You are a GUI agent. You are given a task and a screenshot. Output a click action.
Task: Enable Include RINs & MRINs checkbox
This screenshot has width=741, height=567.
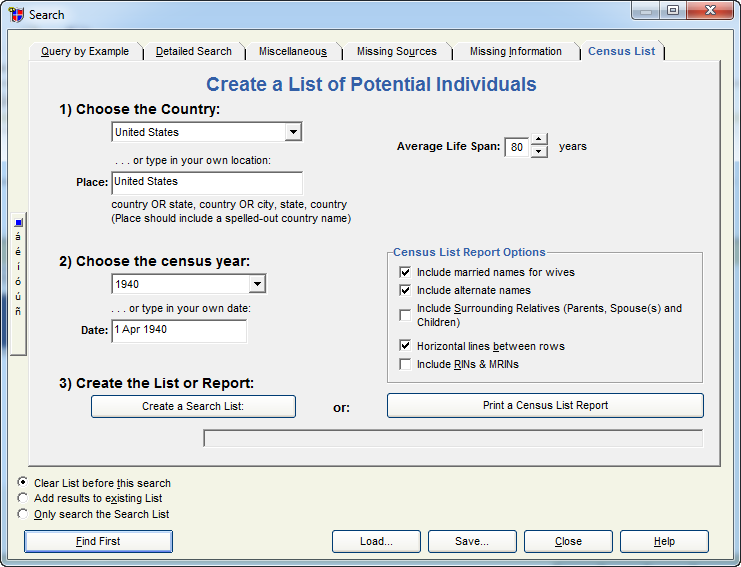point(405,364)
